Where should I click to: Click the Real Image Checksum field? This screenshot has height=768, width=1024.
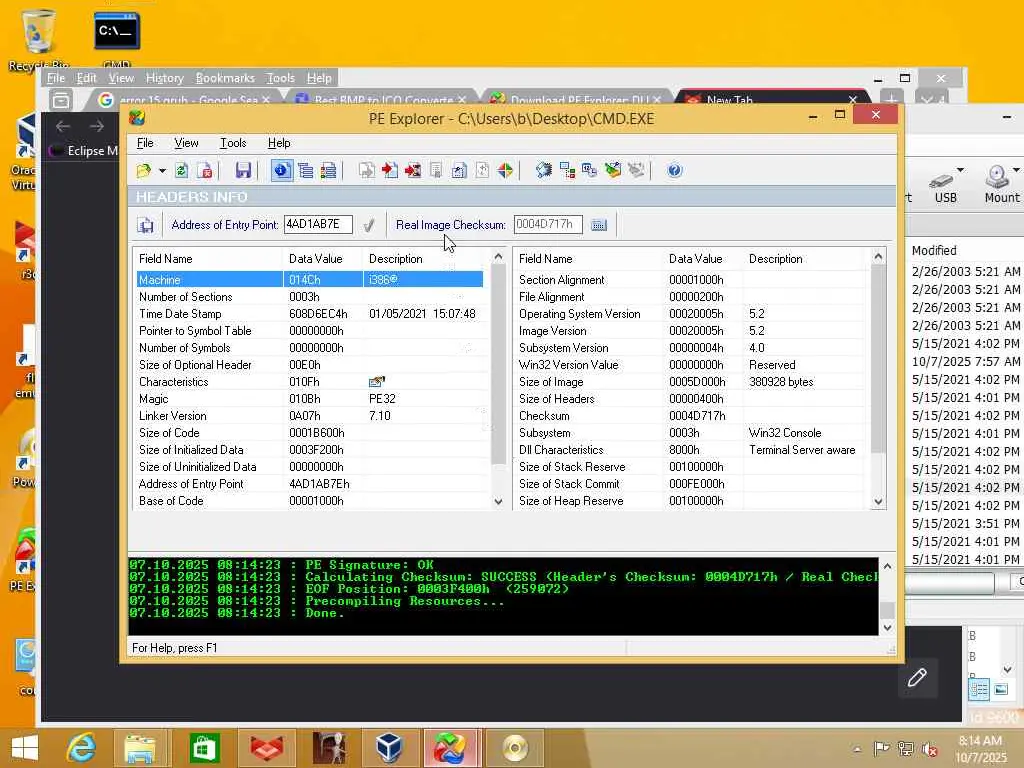[x=547, y=225]
